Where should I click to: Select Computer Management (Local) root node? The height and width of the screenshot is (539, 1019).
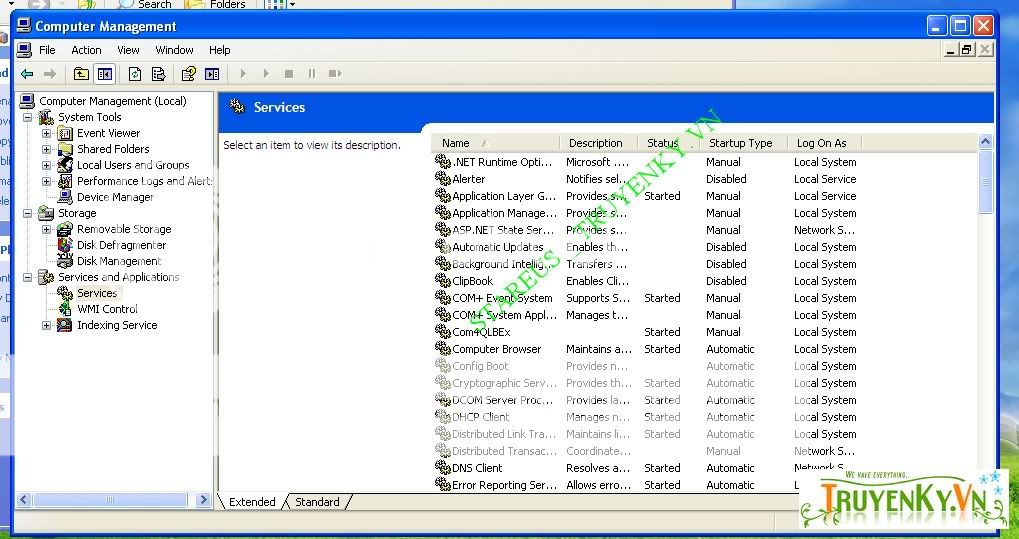pos(112,101)
